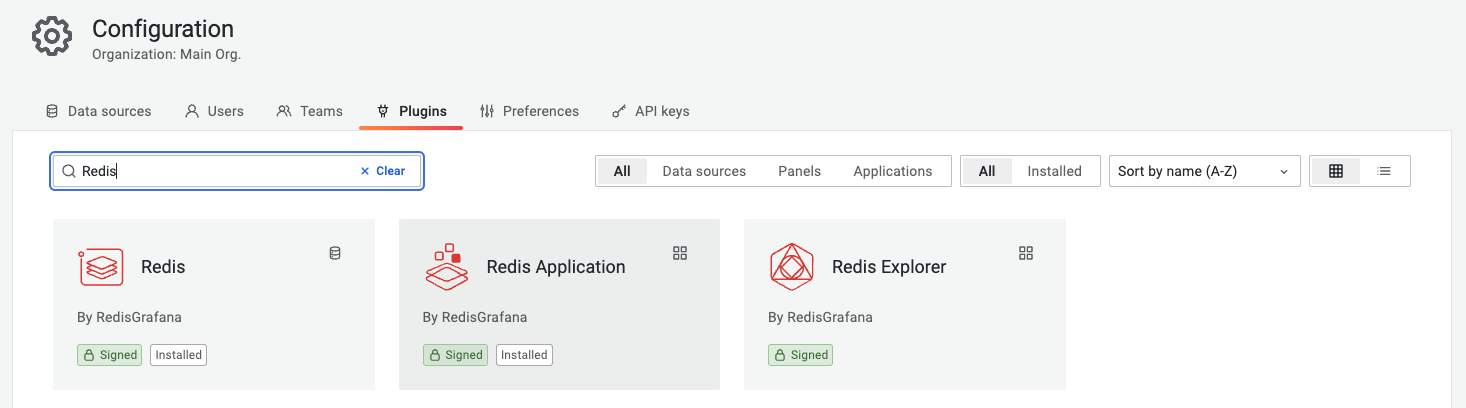Go to the Preferences tab
Image resolution: width=1466 pixels, height=408 pixels.
[x=529, y=111]
